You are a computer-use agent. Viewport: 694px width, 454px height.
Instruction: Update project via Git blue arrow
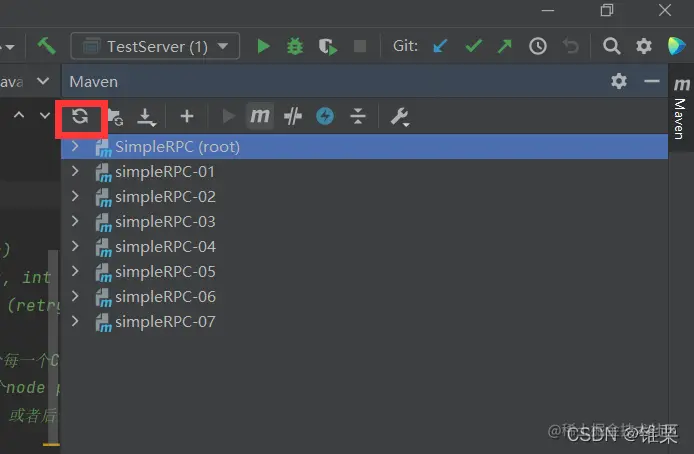coord(440,46)
